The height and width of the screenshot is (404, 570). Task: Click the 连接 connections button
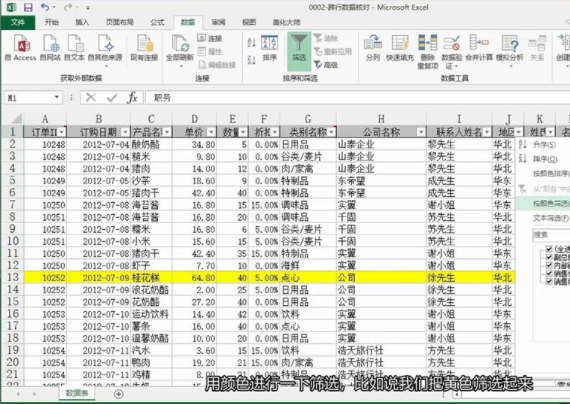[x=210, y=38]
